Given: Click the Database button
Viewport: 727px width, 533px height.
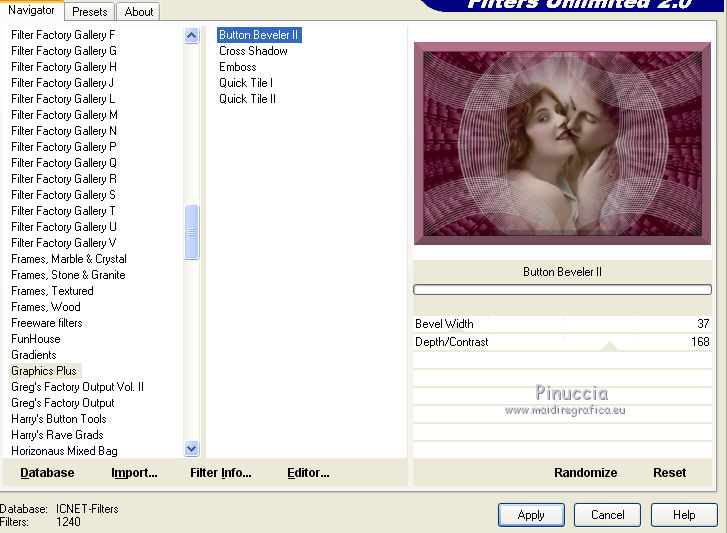Looking at the screenshot, I should pyautogui.click(x=47, y=473).
